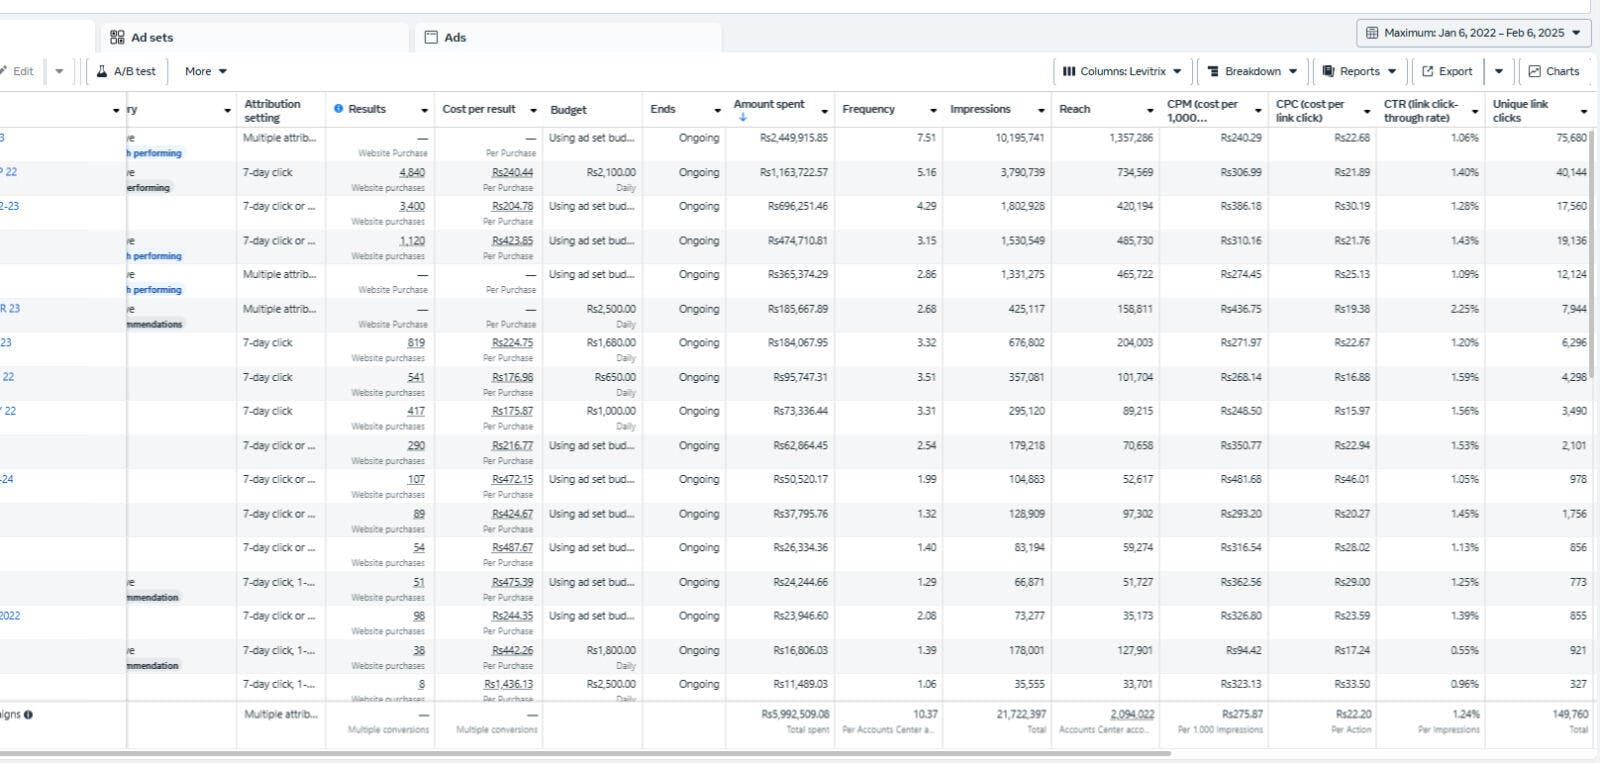Click the calendar icon in date range
1600x763 pixels.
(x=1372, y=33)
